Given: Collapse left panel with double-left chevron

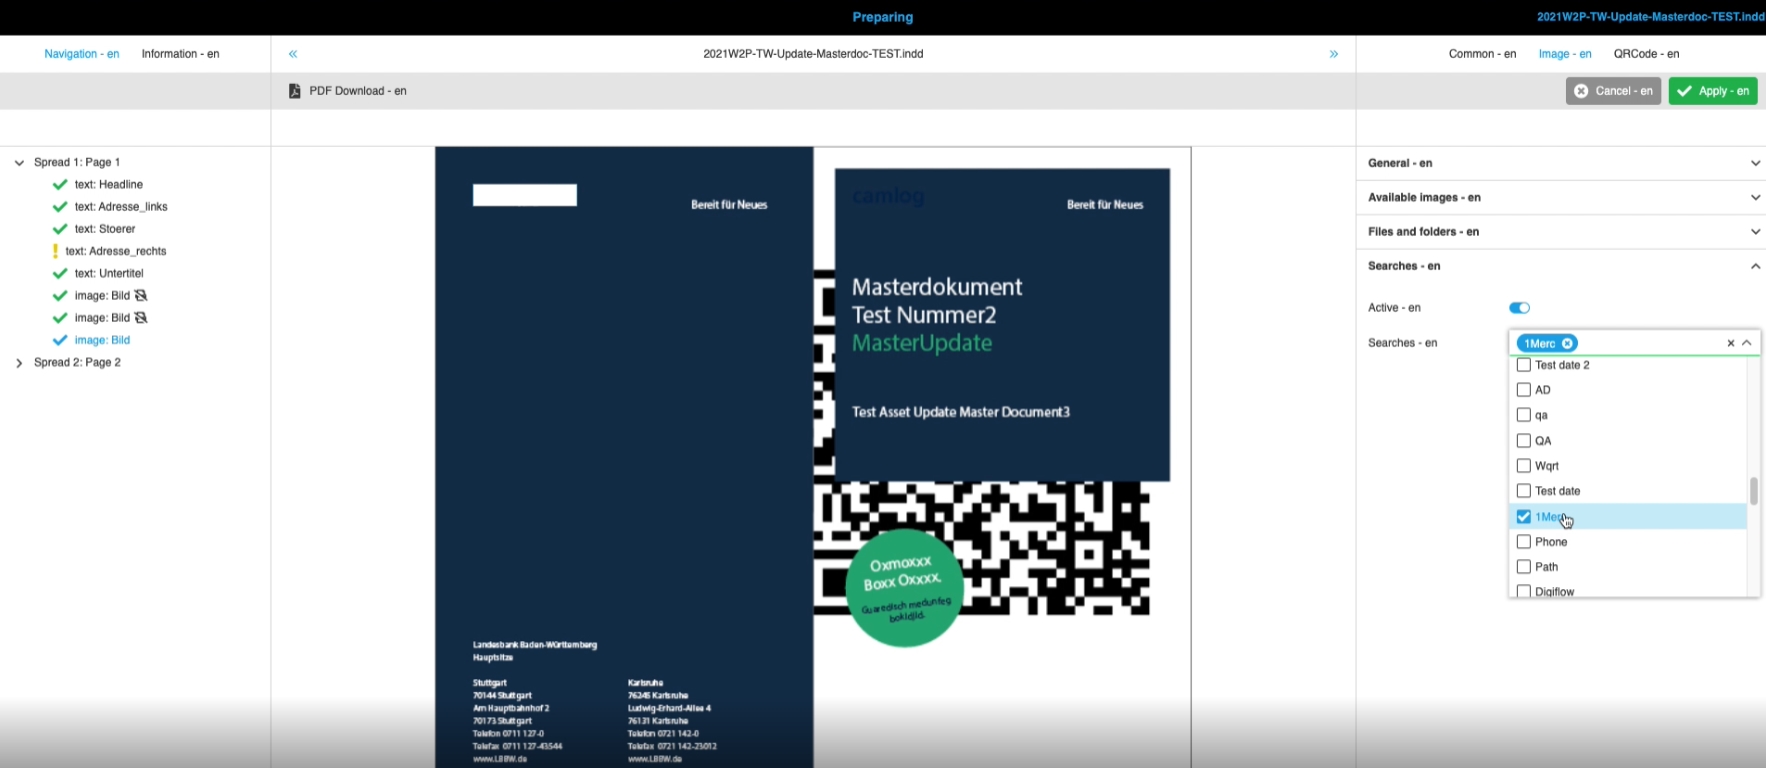Looking at the screenshot, I should pos(293,54).
